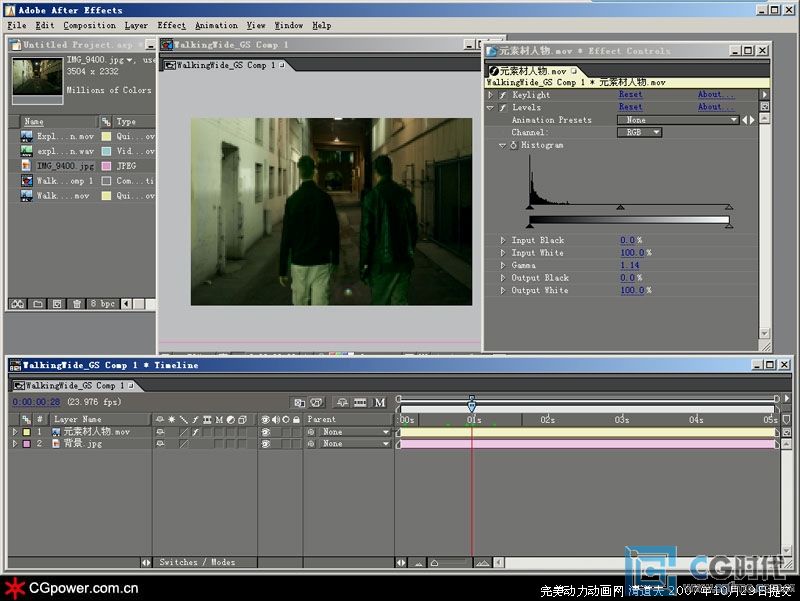Open the Channel RGB dropdown

tap(640, 133)
